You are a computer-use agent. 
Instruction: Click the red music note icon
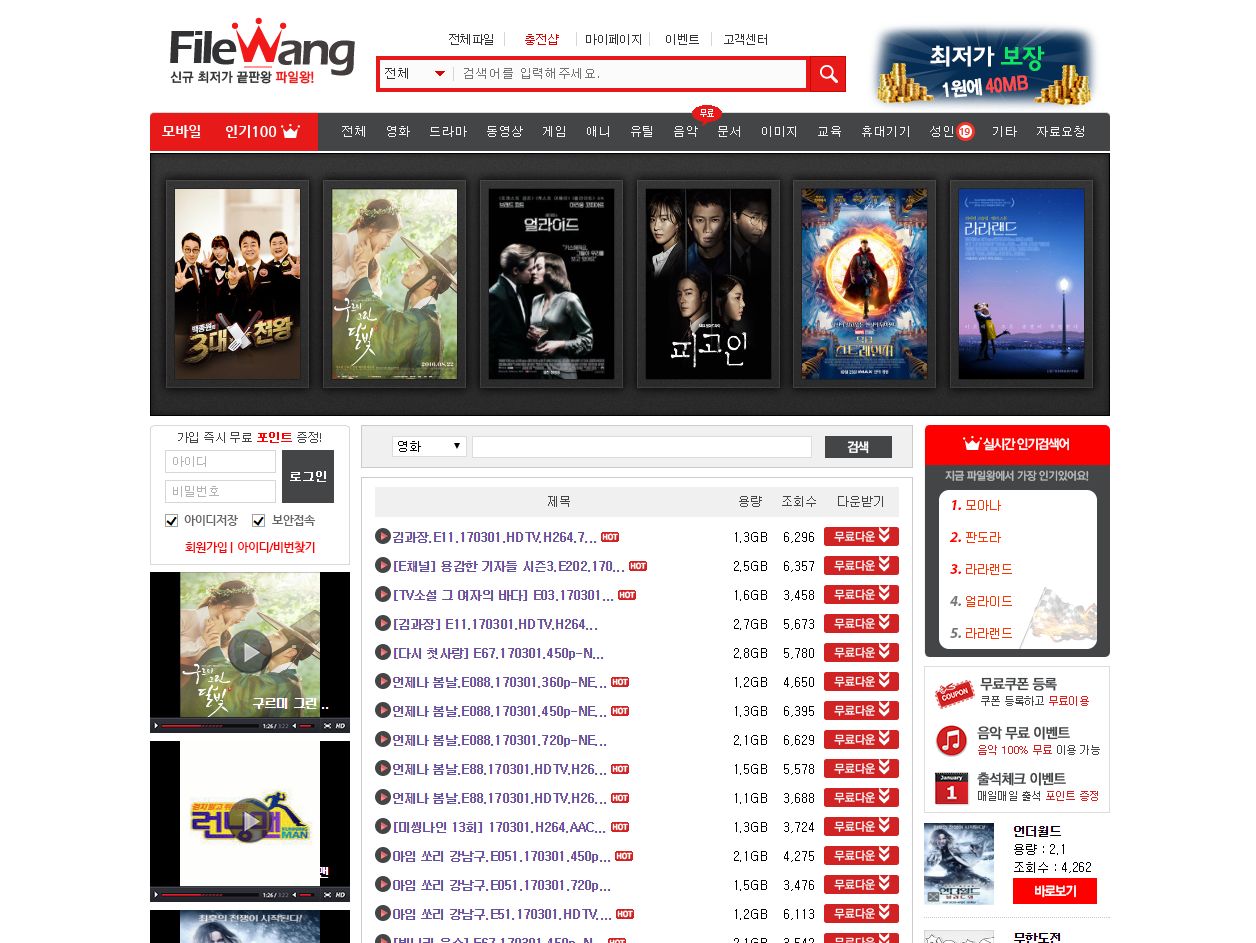[951, 741]
